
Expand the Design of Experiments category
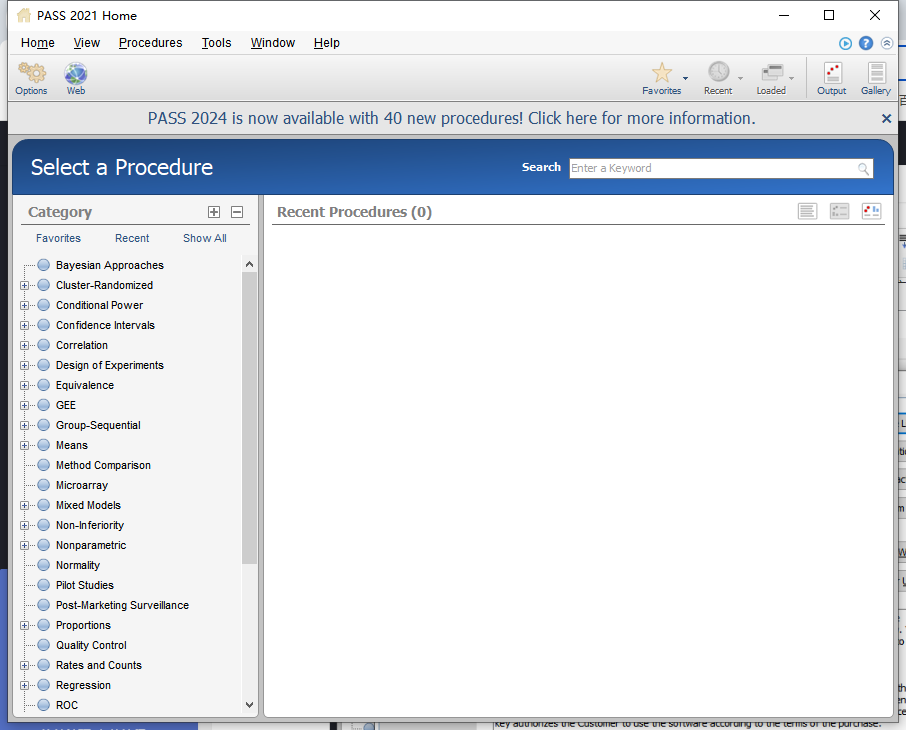tap(24, 365)
